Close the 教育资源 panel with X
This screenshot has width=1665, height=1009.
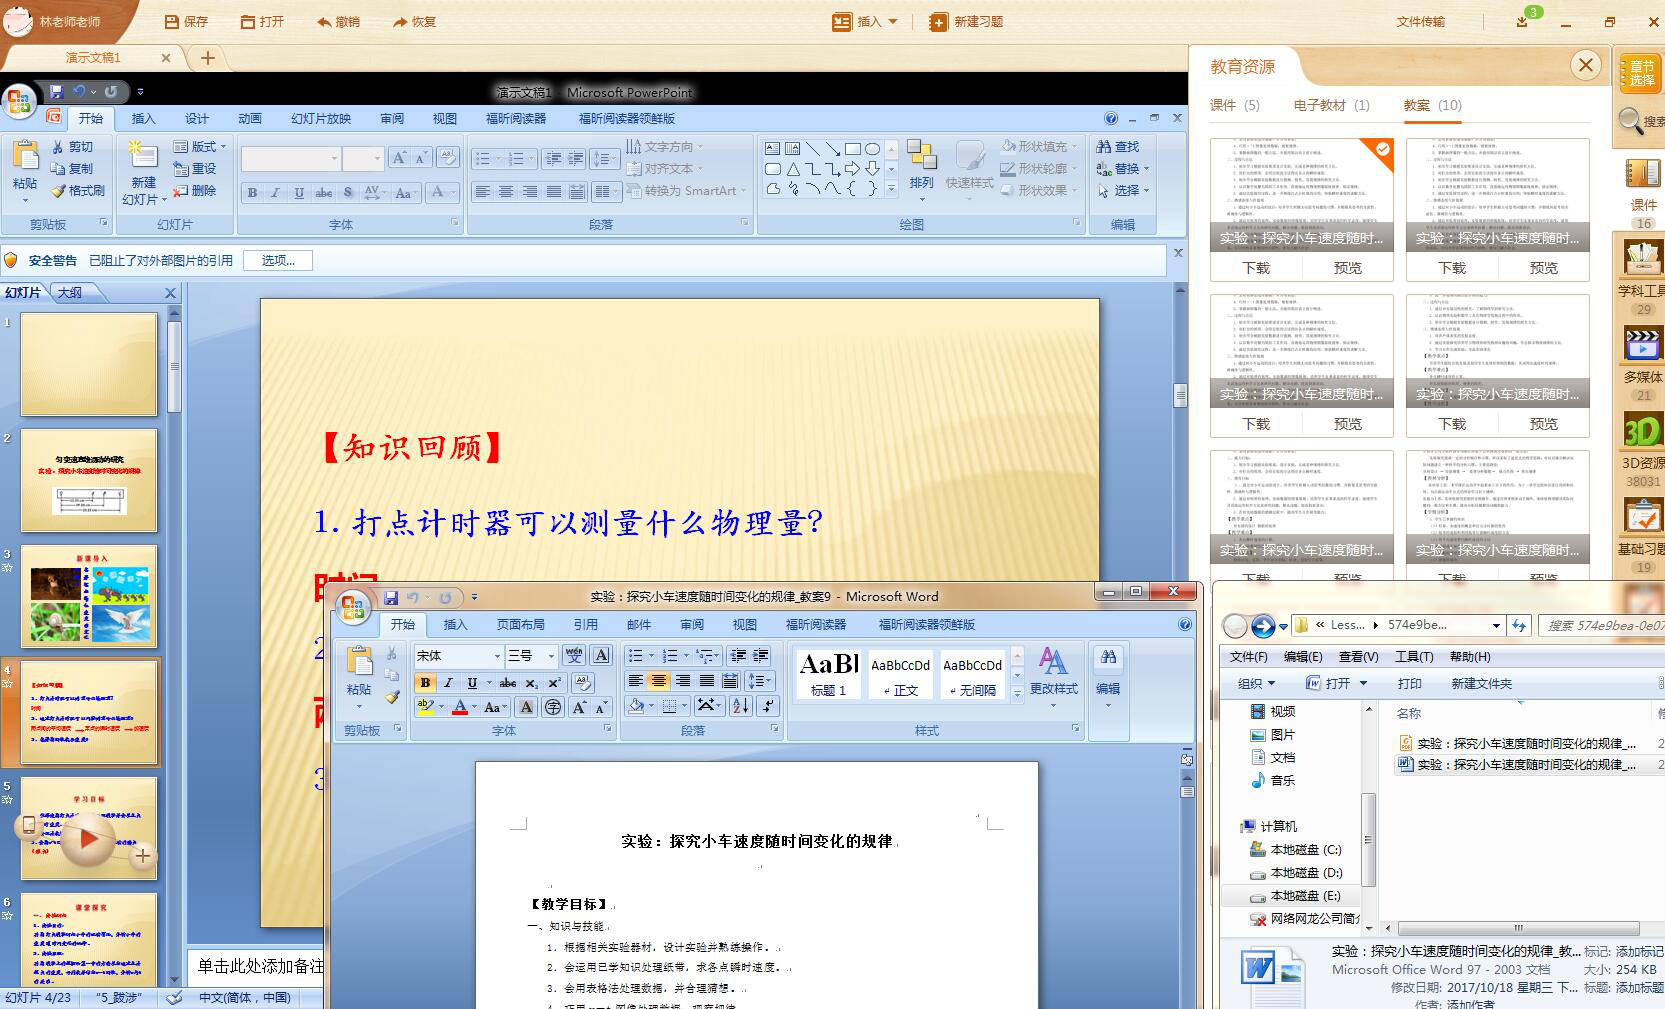coord(1585,66)
